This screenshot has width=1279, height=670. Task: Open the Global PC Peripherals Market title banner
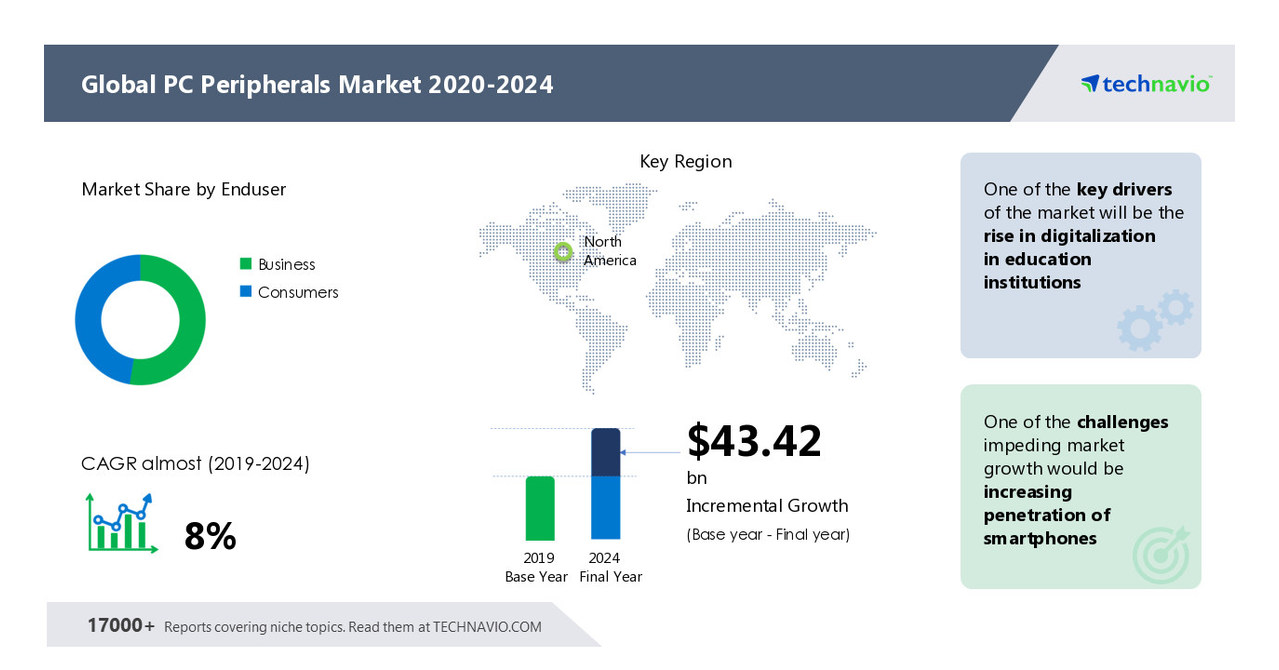317,84
